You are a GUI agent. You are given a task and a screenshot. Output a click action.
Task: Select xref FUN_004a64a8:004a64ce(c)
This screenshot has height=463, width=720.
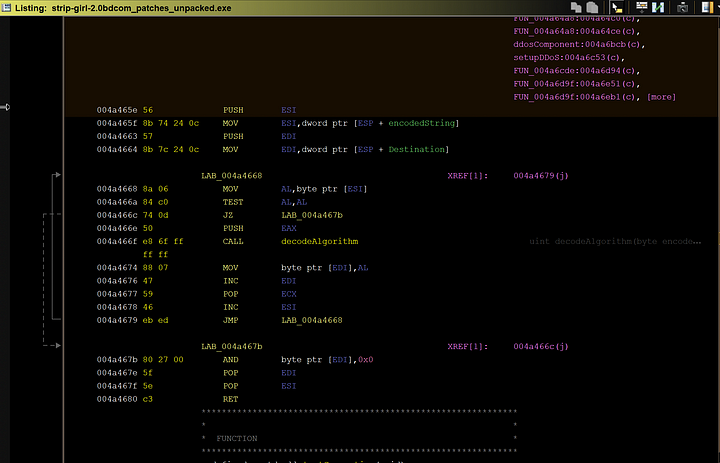576,31
